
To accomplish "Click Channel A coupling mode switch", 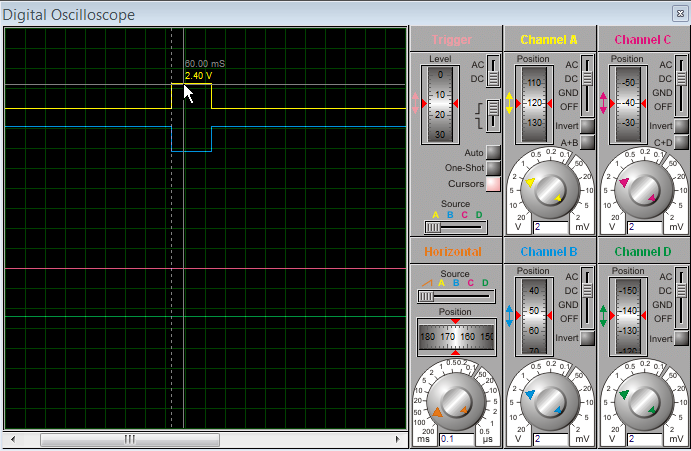I will click(x=587, y=85).
